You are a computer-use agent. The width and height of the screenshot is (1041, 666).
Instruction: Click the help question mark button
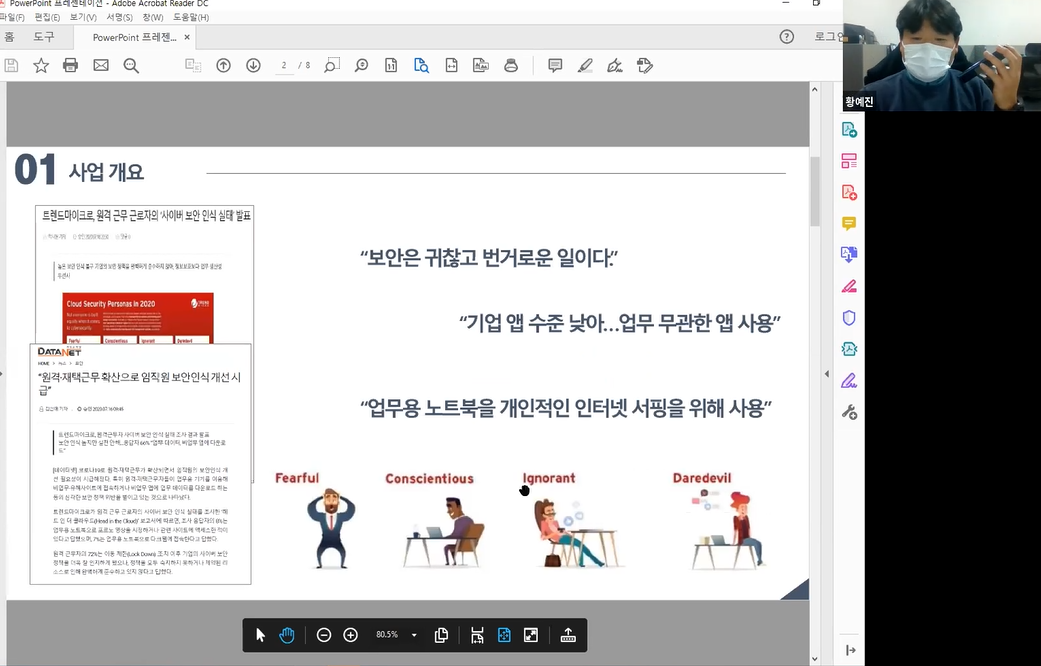click(787, 37)
